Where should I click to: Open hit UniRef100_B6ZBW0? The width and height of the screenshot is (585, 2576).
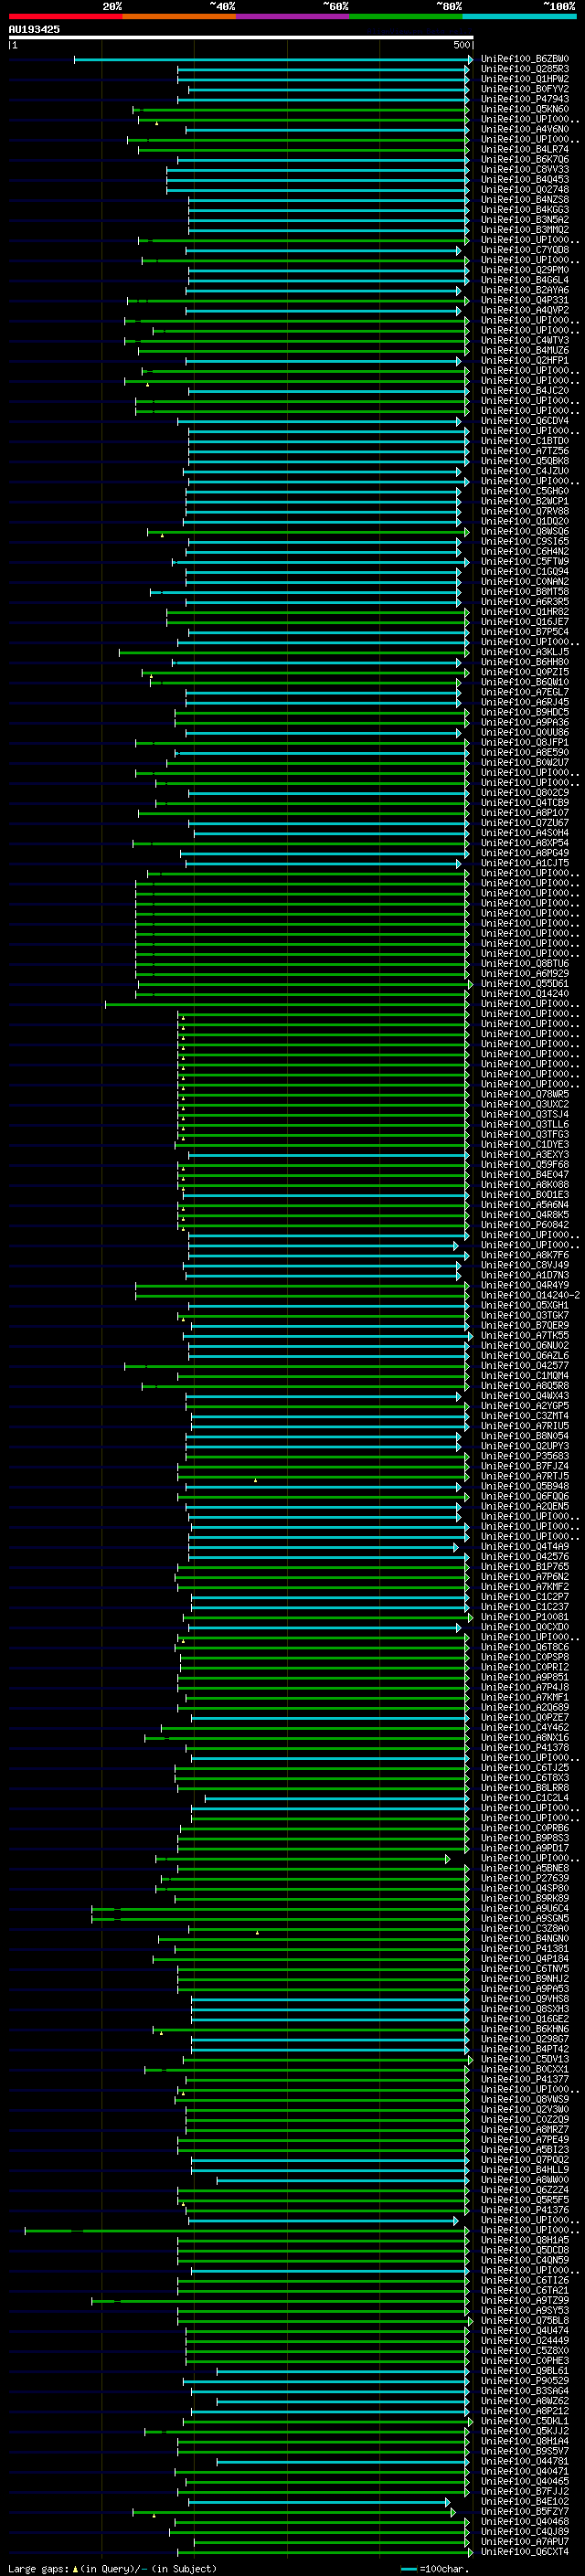tap(525, 59)
